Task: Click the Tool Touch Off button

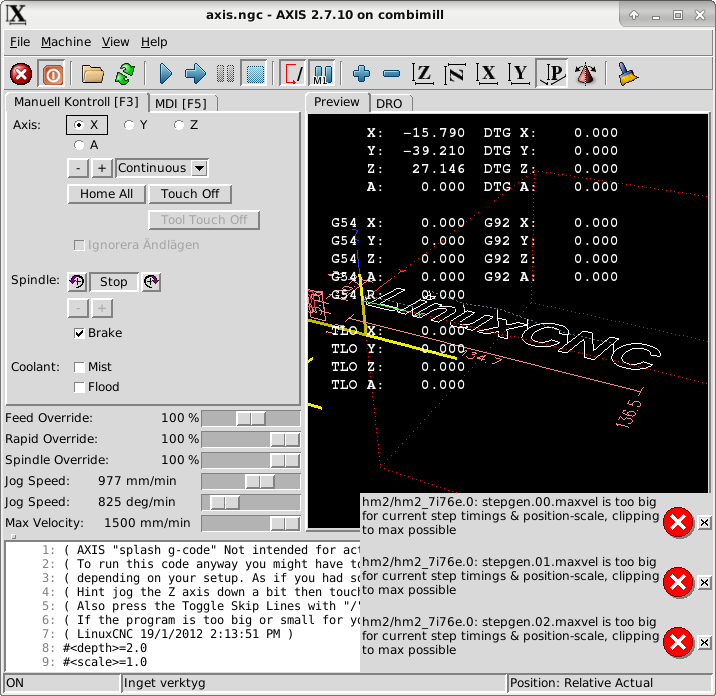Action: [204, 220]
